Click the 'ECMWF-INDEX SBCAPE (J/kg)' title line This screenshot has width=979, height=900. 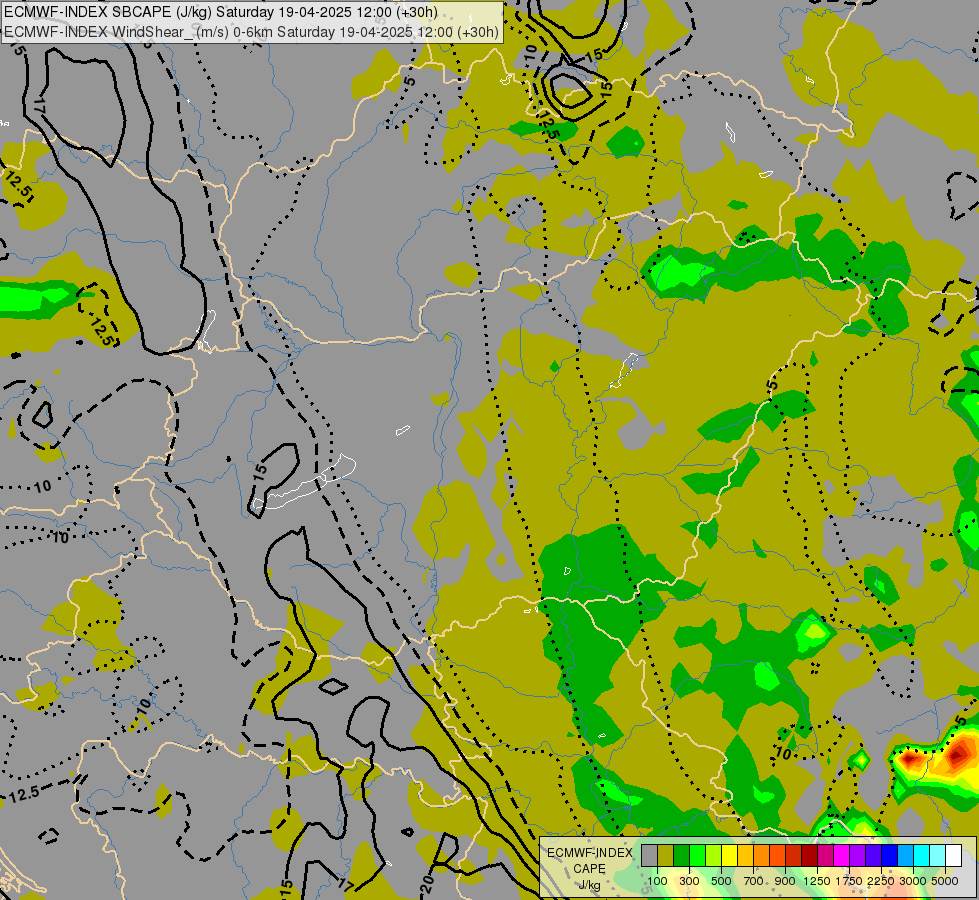(x=221, y=12)
